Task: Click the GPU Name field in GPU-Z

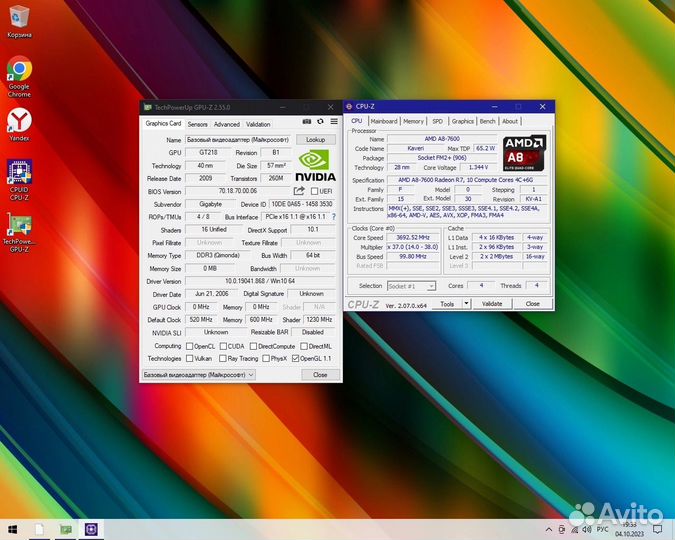Action: (x=238, y=140)
